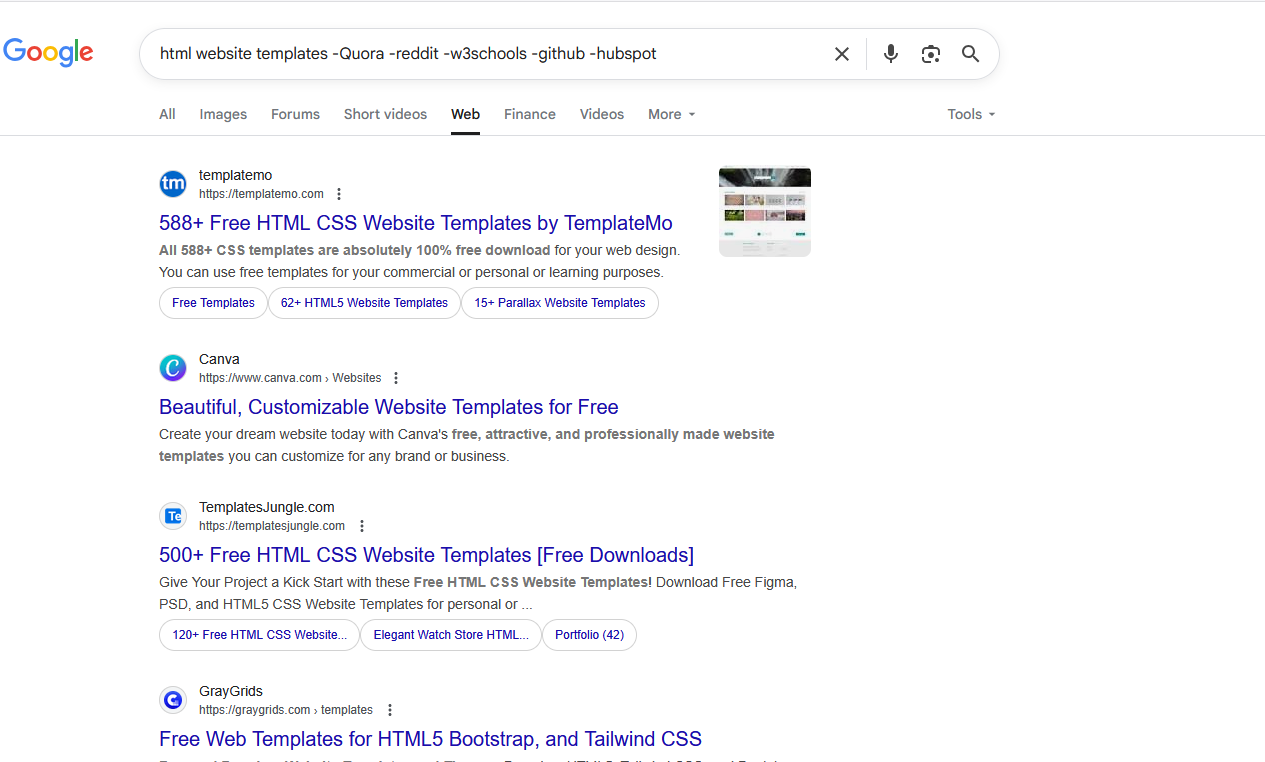This screenshot has width=1265, height=762.
Task: Open three-dot menu for TemplatesJungle result
Action: (x=362, y=526)
